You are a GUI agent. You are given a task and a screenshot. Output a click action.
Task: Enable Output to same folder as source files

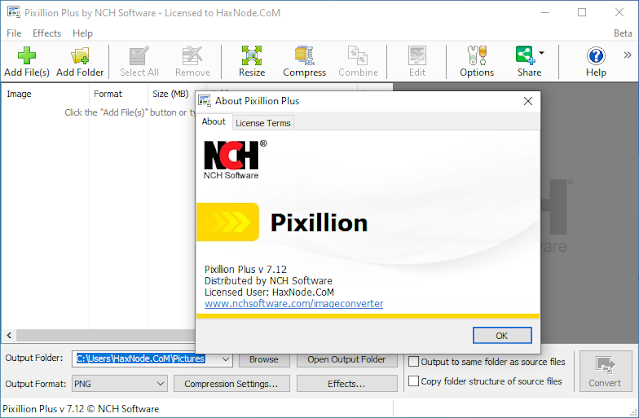coord(414,362)
